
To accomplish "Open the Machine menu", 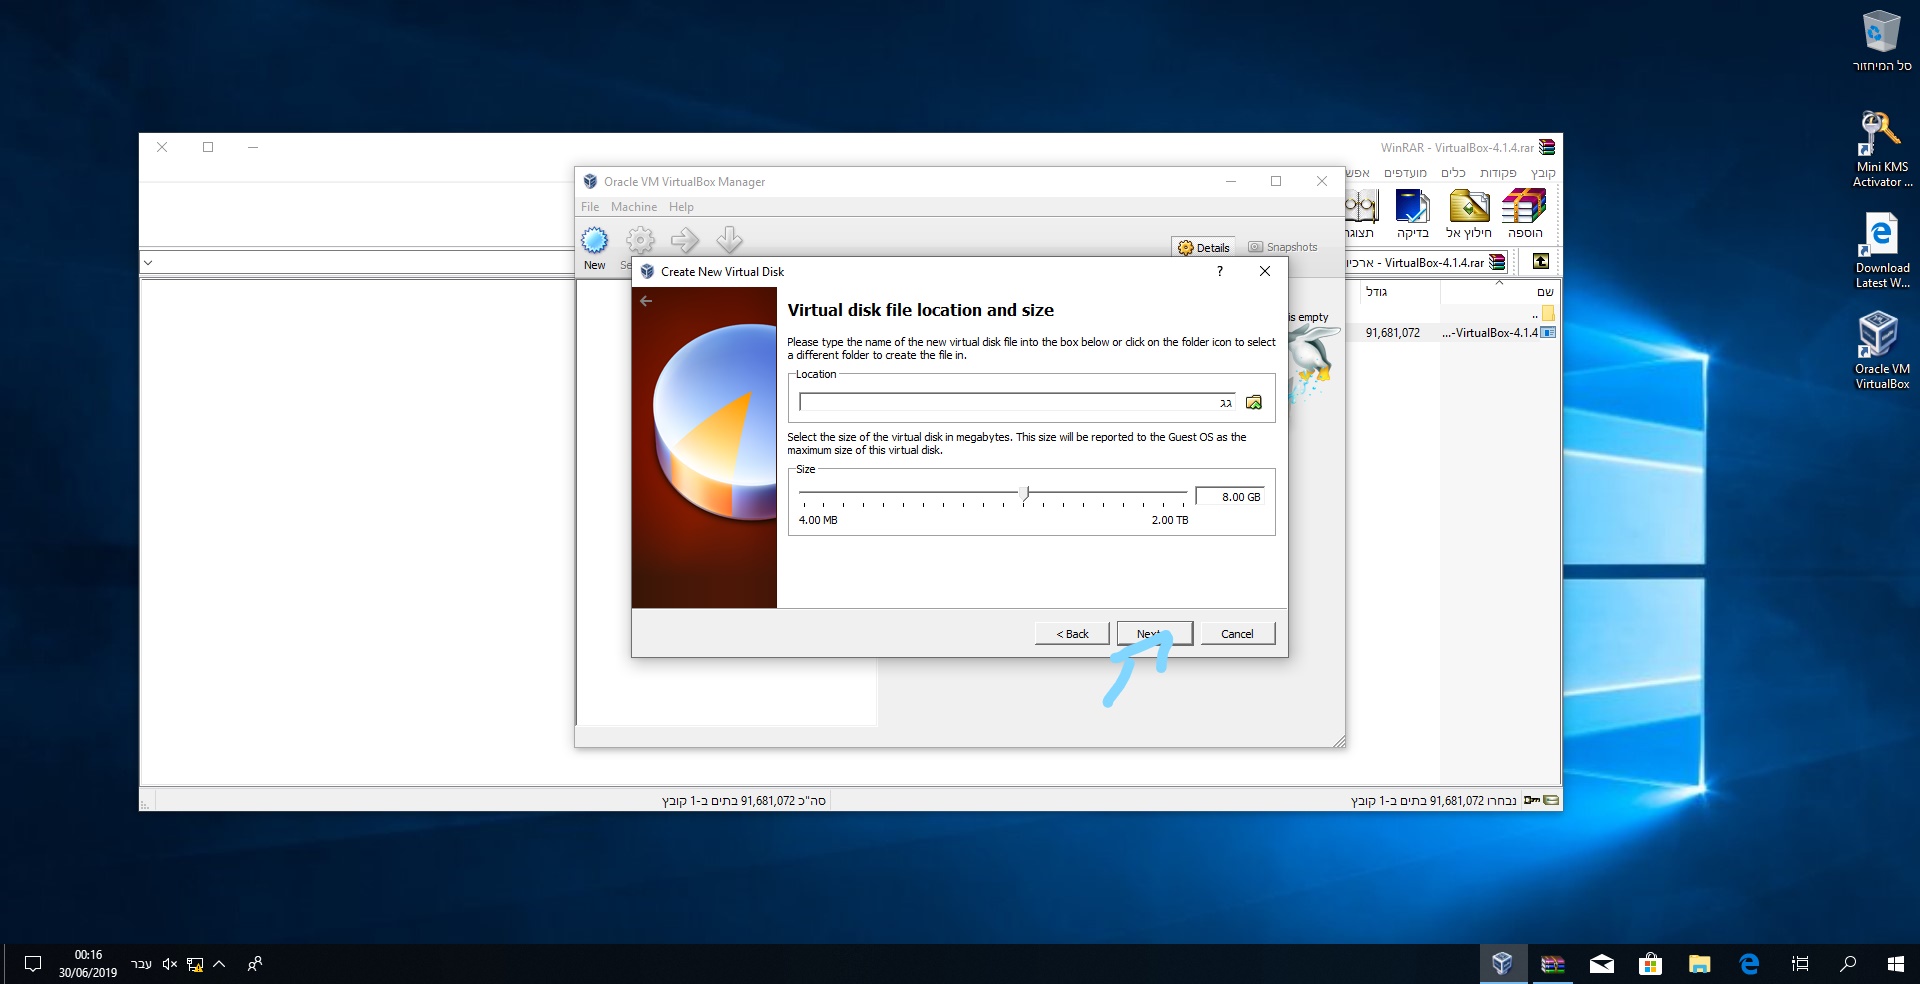I will tap(634, 207).
